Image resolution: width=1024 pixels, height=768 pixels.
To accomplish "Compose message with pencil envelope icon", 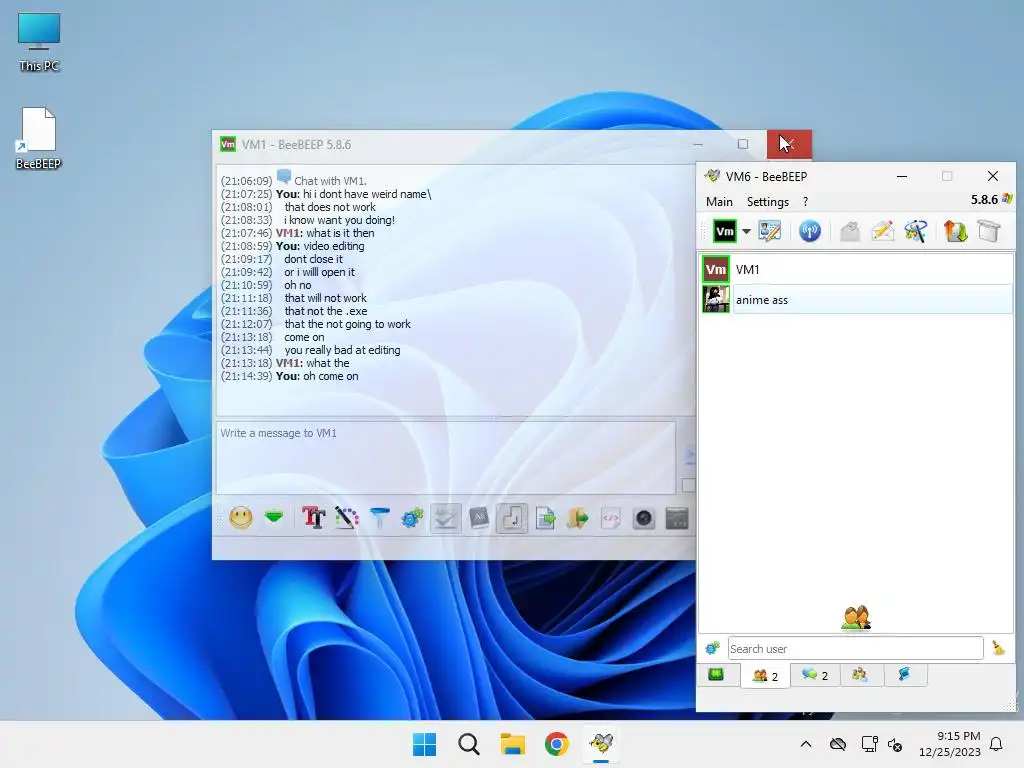I will click(882, 231).
